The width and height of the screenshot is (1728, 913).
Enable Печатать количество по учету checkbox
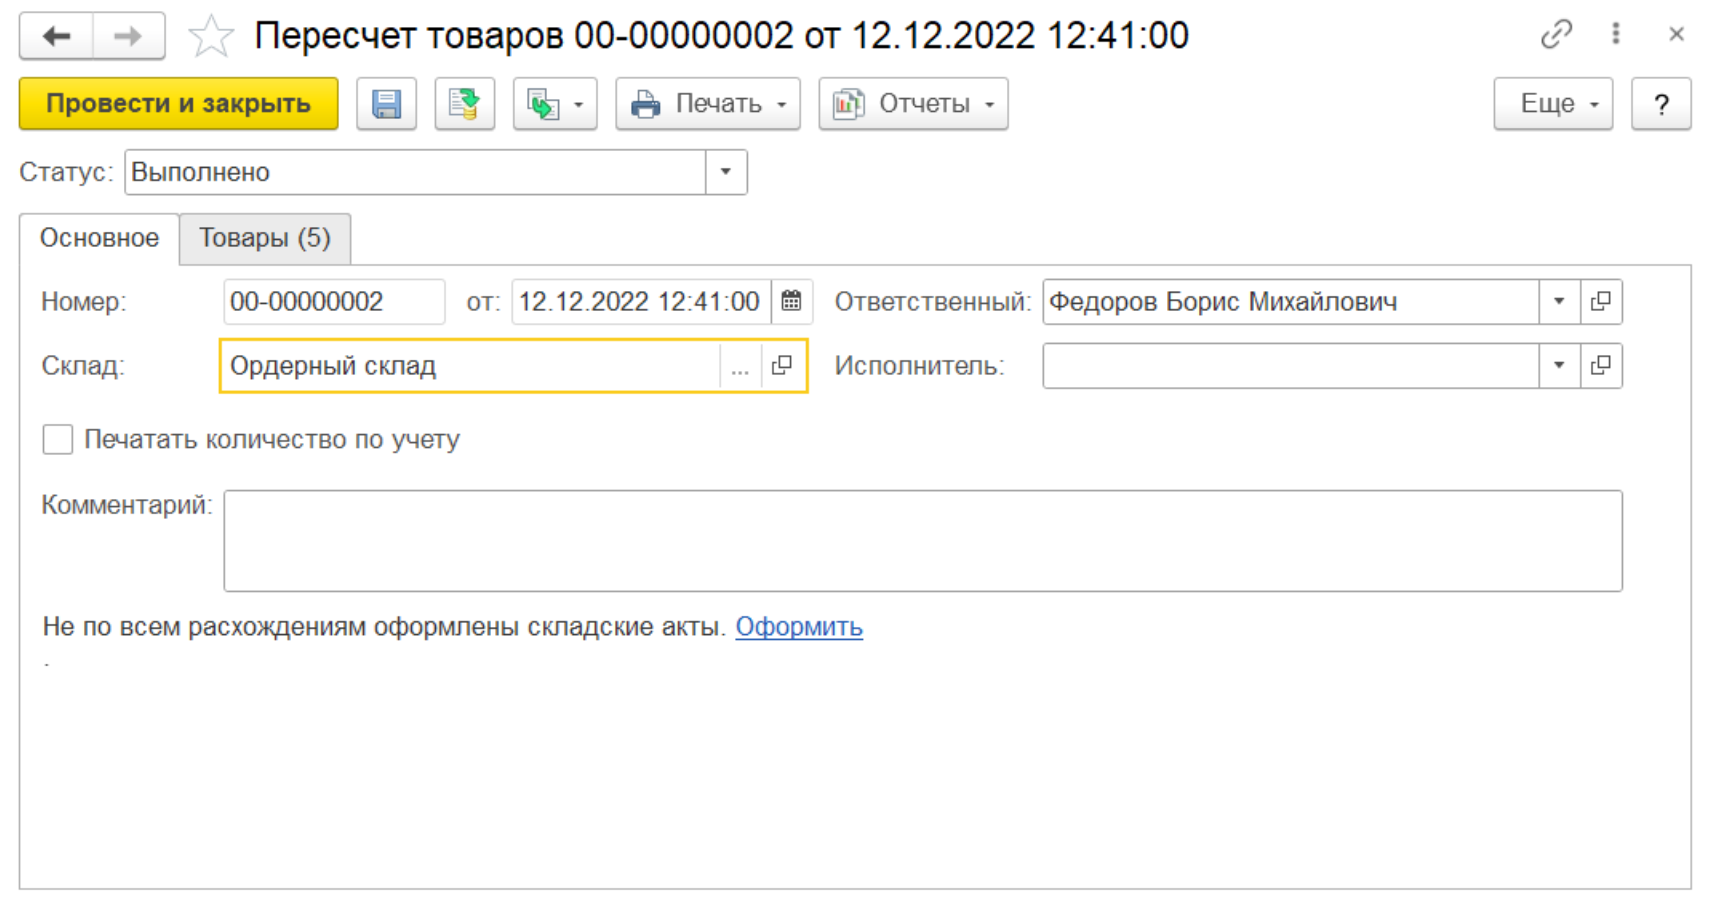pyautogui.click(x=58, y=439)
